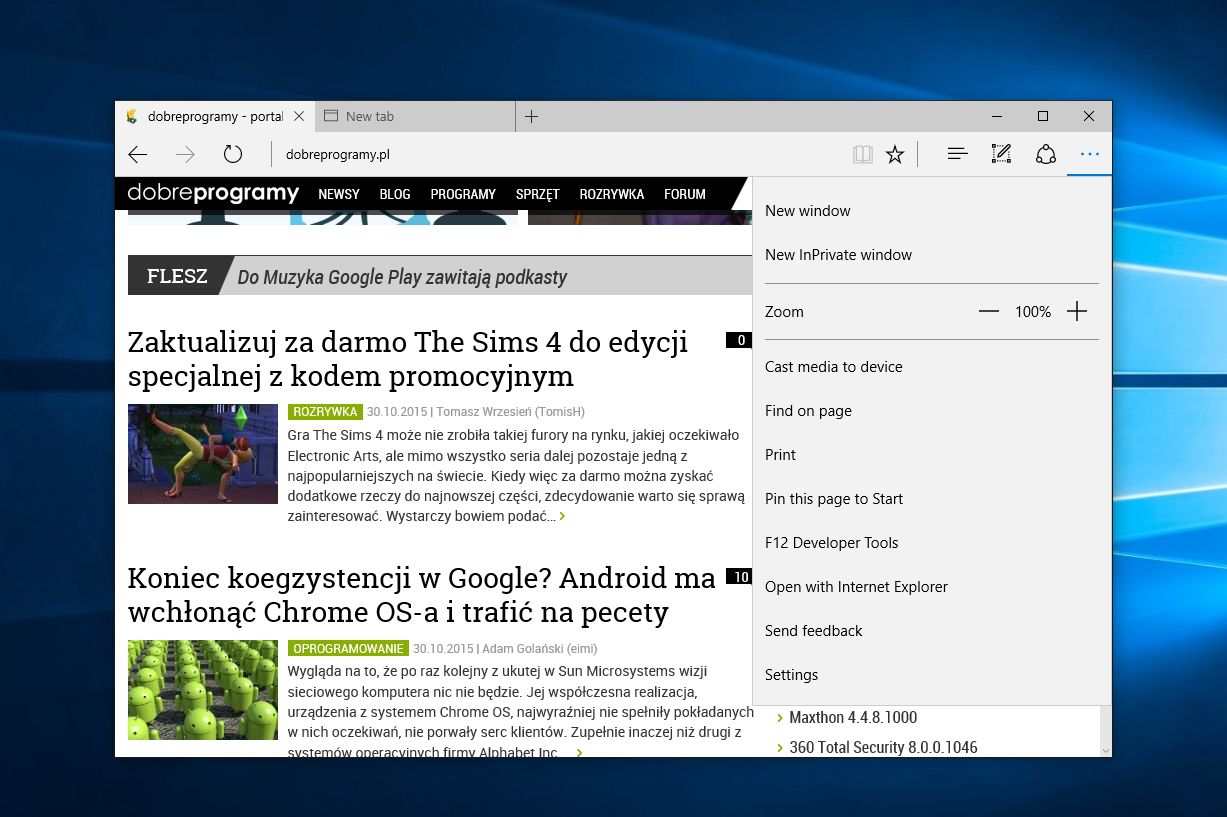The image size is (1227, 817).
Task: Click the Android robots thumbnail
Action: pos(203,690)
